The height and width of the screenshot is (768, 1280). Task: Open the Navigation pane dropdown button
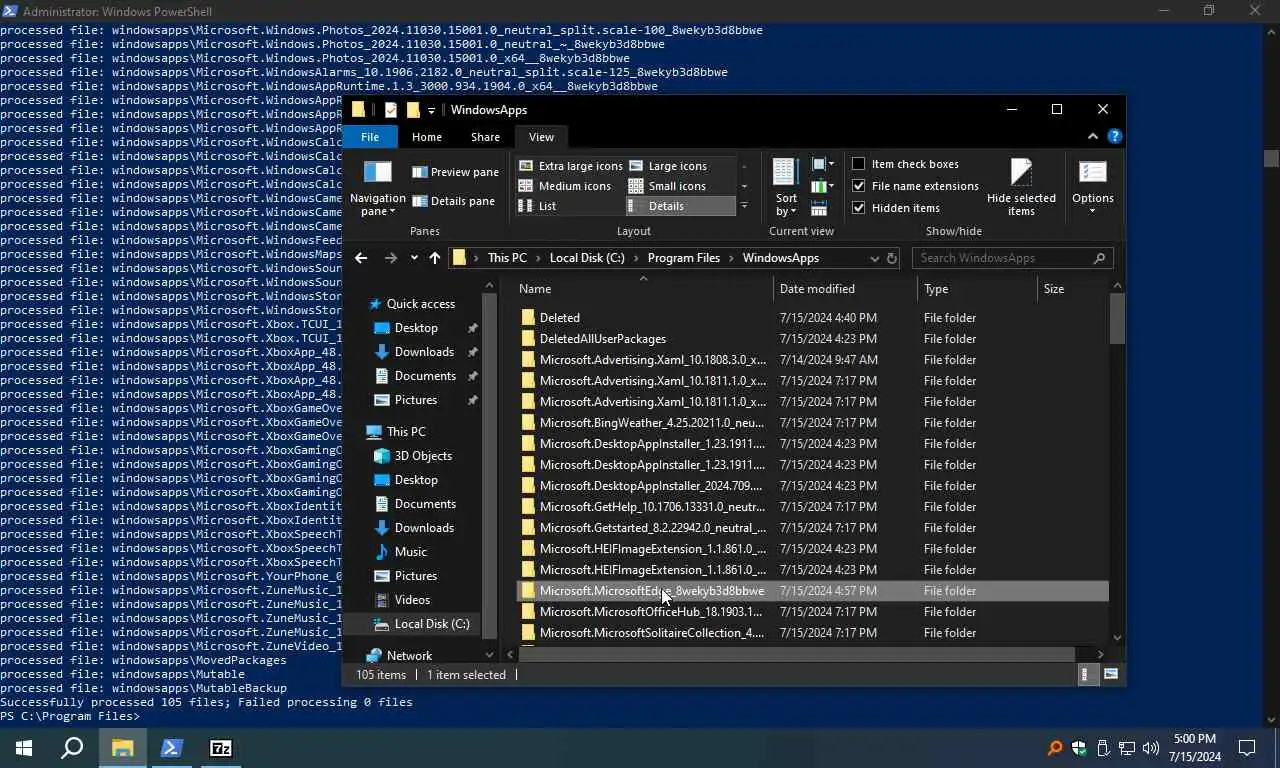(x=377, y=188)
